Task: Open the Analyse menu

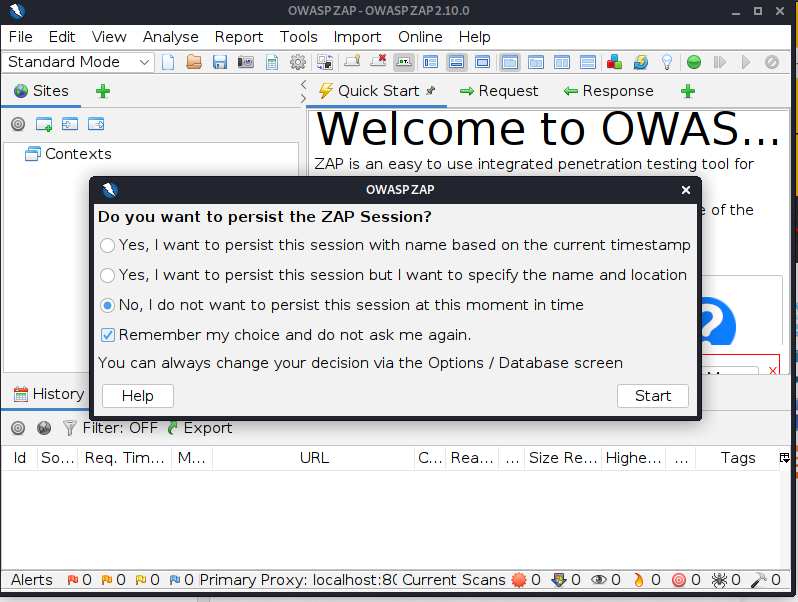Action: [170, 37]
